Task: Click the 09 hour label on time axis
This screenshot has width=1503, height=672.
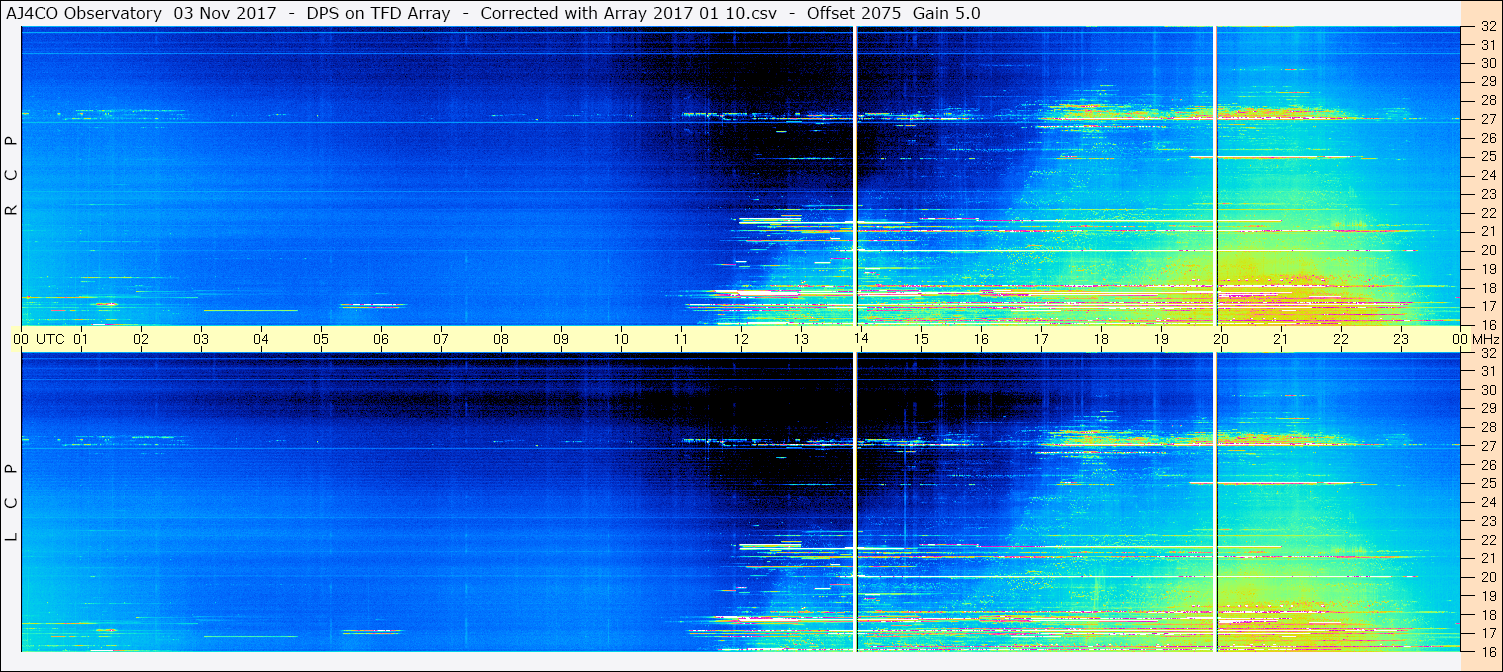Action: (x=561, y=339)
